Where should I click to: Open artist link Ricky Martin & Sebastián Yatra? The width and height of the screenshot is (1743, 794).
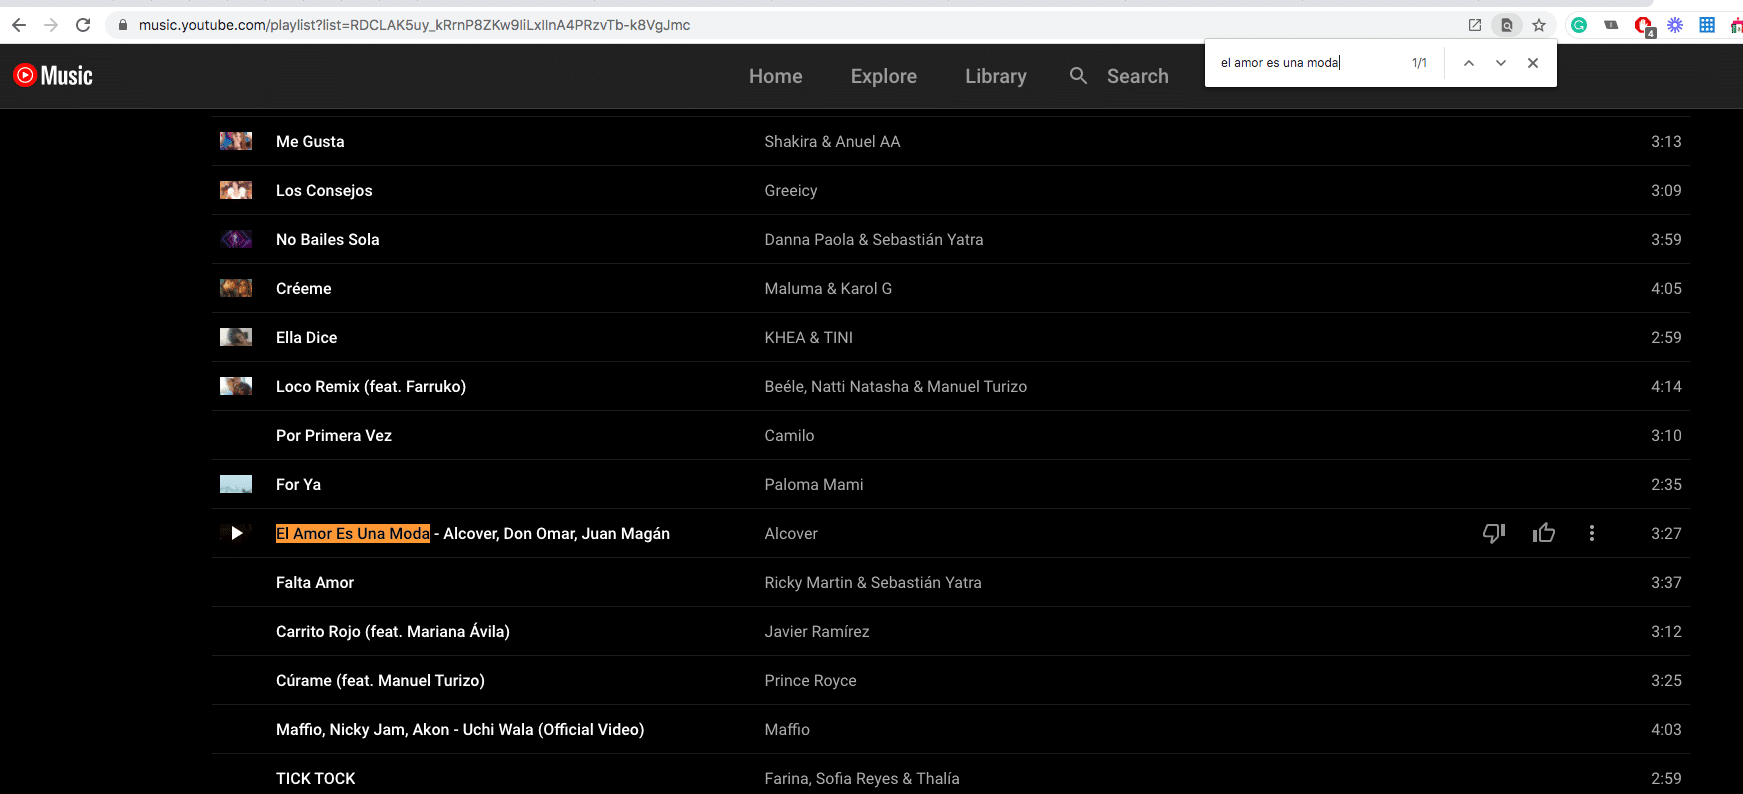873,583
